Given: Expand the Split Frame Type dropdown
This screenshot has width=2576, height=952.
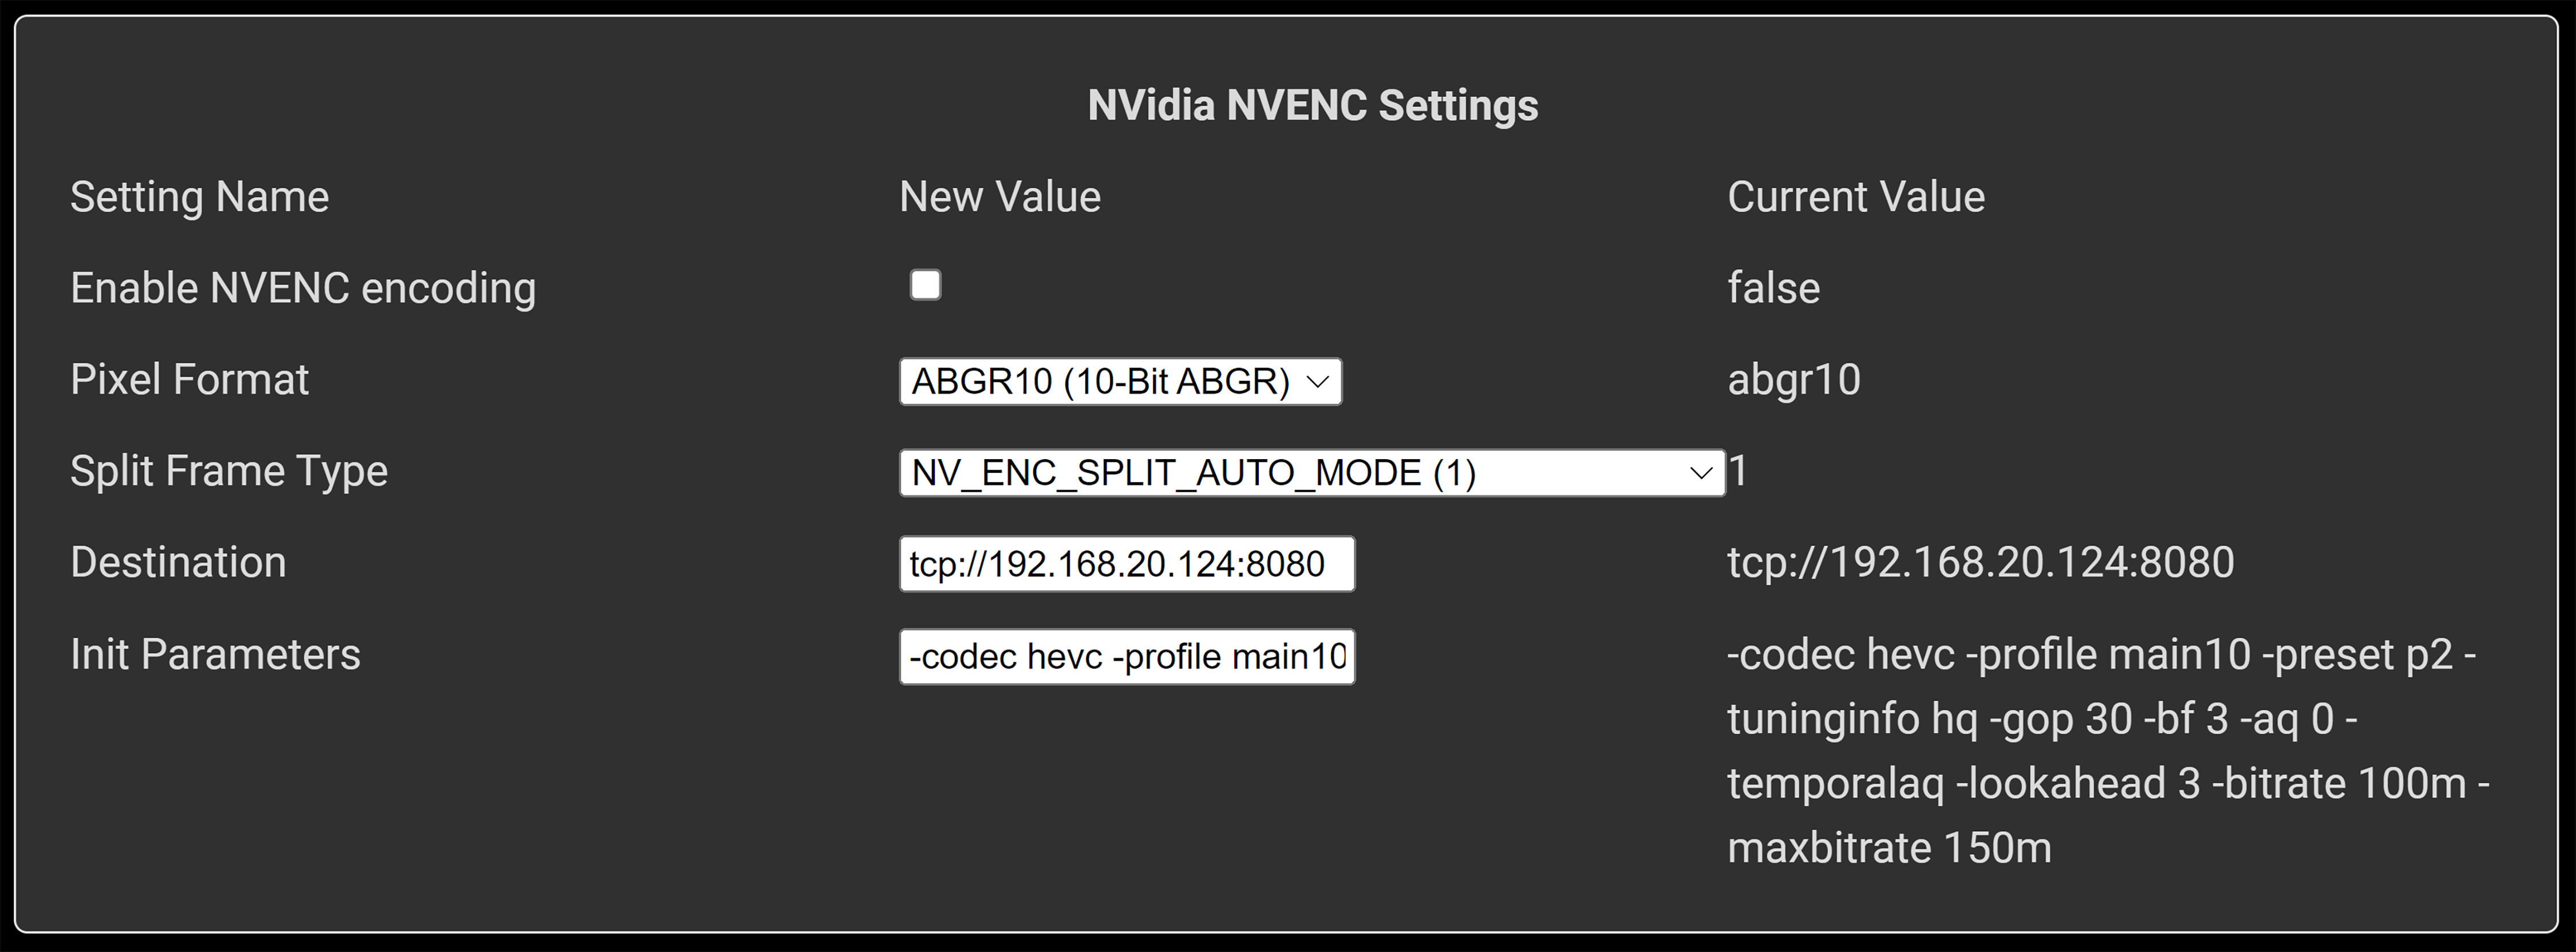Looking at the screenshot, I should coord(1311,473).
